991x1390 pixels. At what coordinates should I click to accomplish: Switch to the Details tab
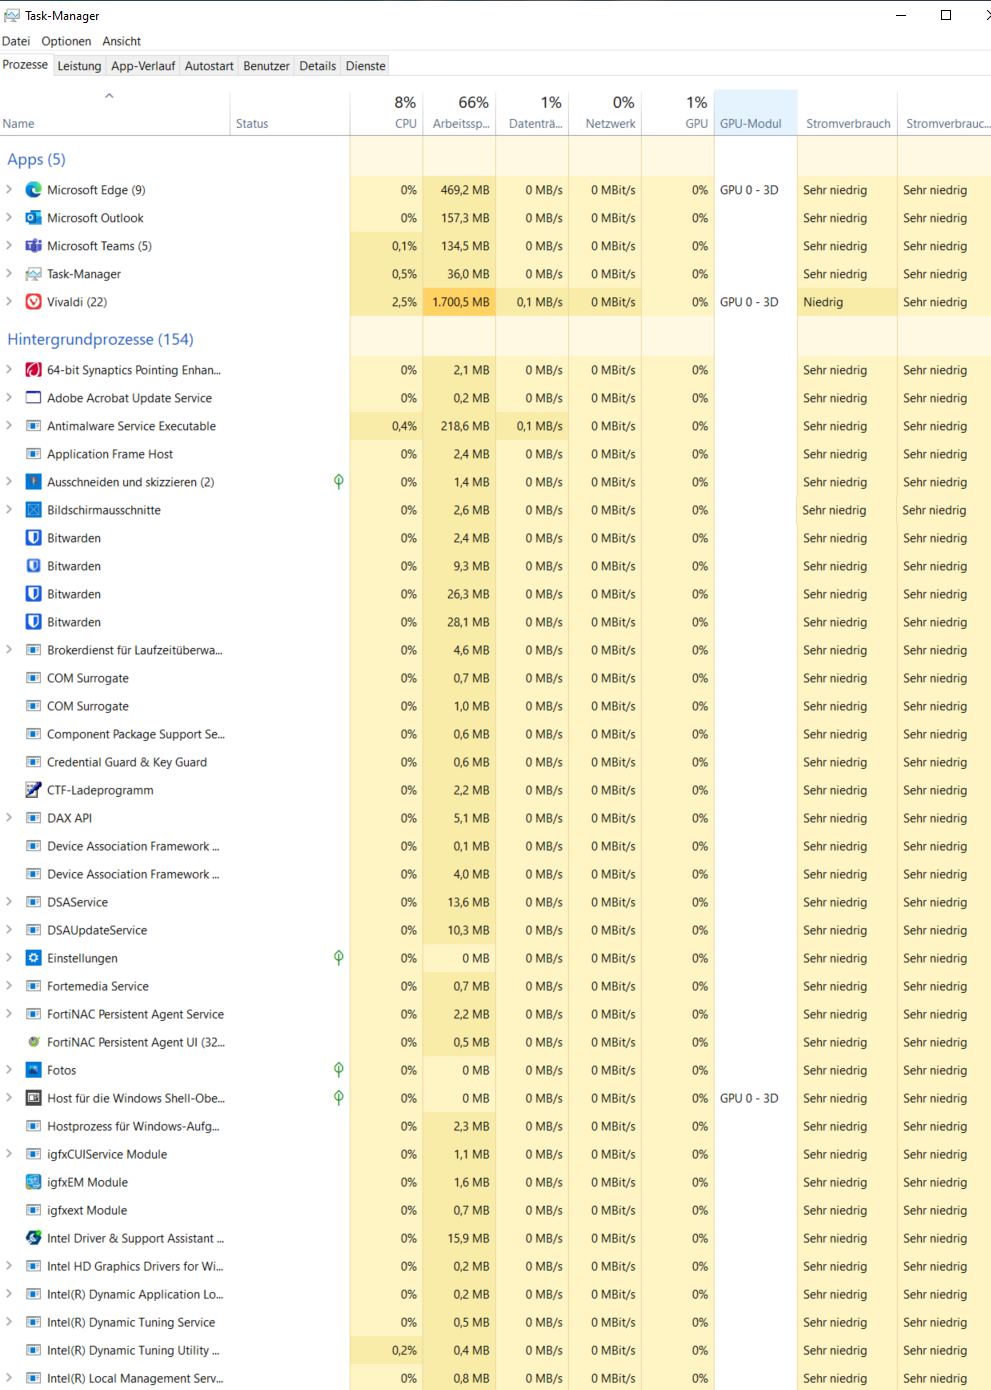pyautogui.click(x=318, y=66)
